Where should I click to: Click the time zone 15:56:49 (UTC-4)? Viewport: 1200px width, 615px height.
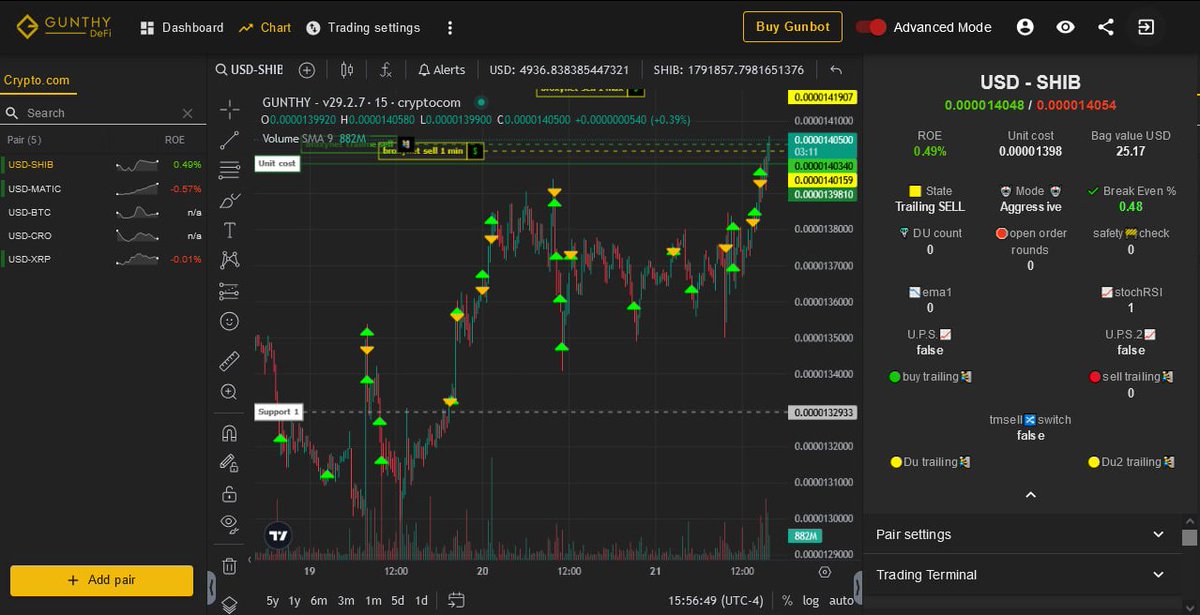click(x=716, y=601)
